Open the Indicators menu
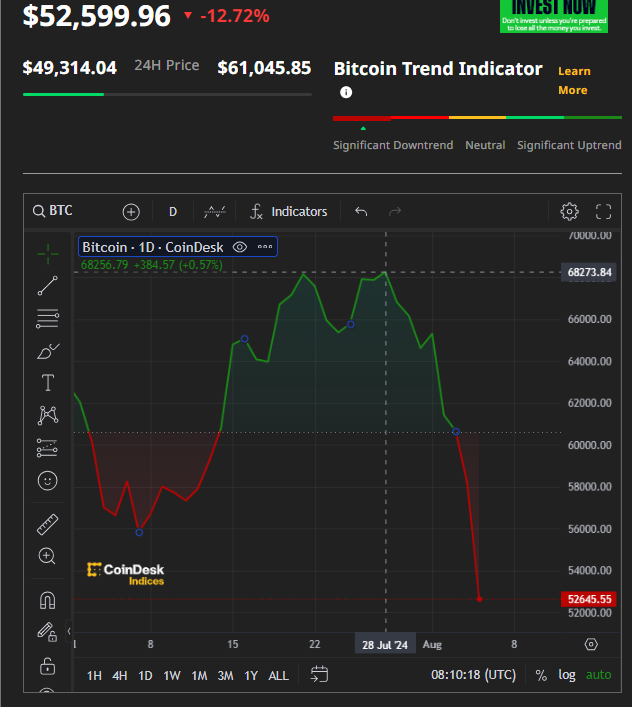 (x=288, y=211)
